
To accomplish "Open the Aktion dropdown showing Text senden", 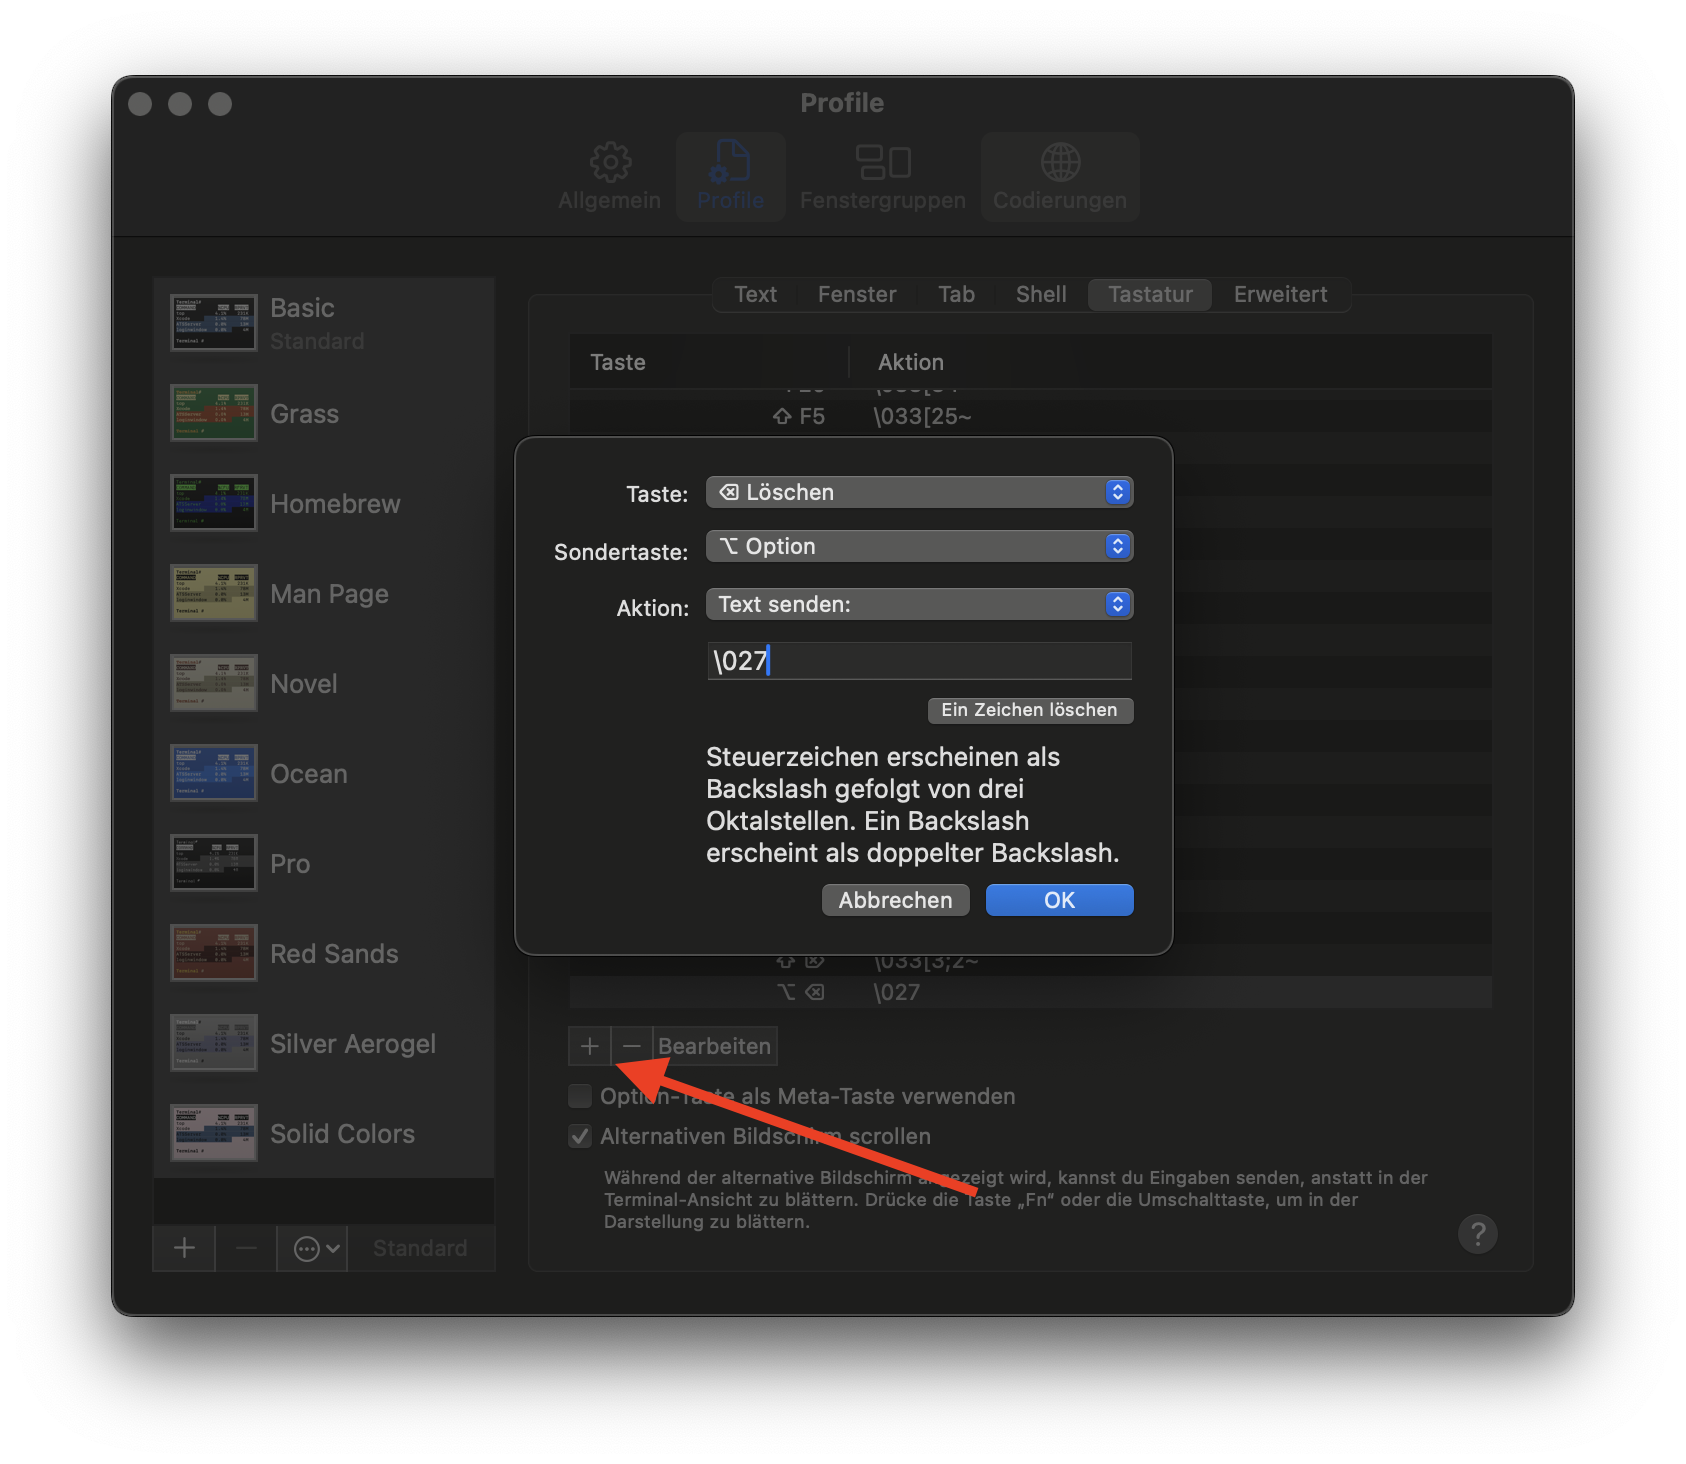I will click(919, 604).
